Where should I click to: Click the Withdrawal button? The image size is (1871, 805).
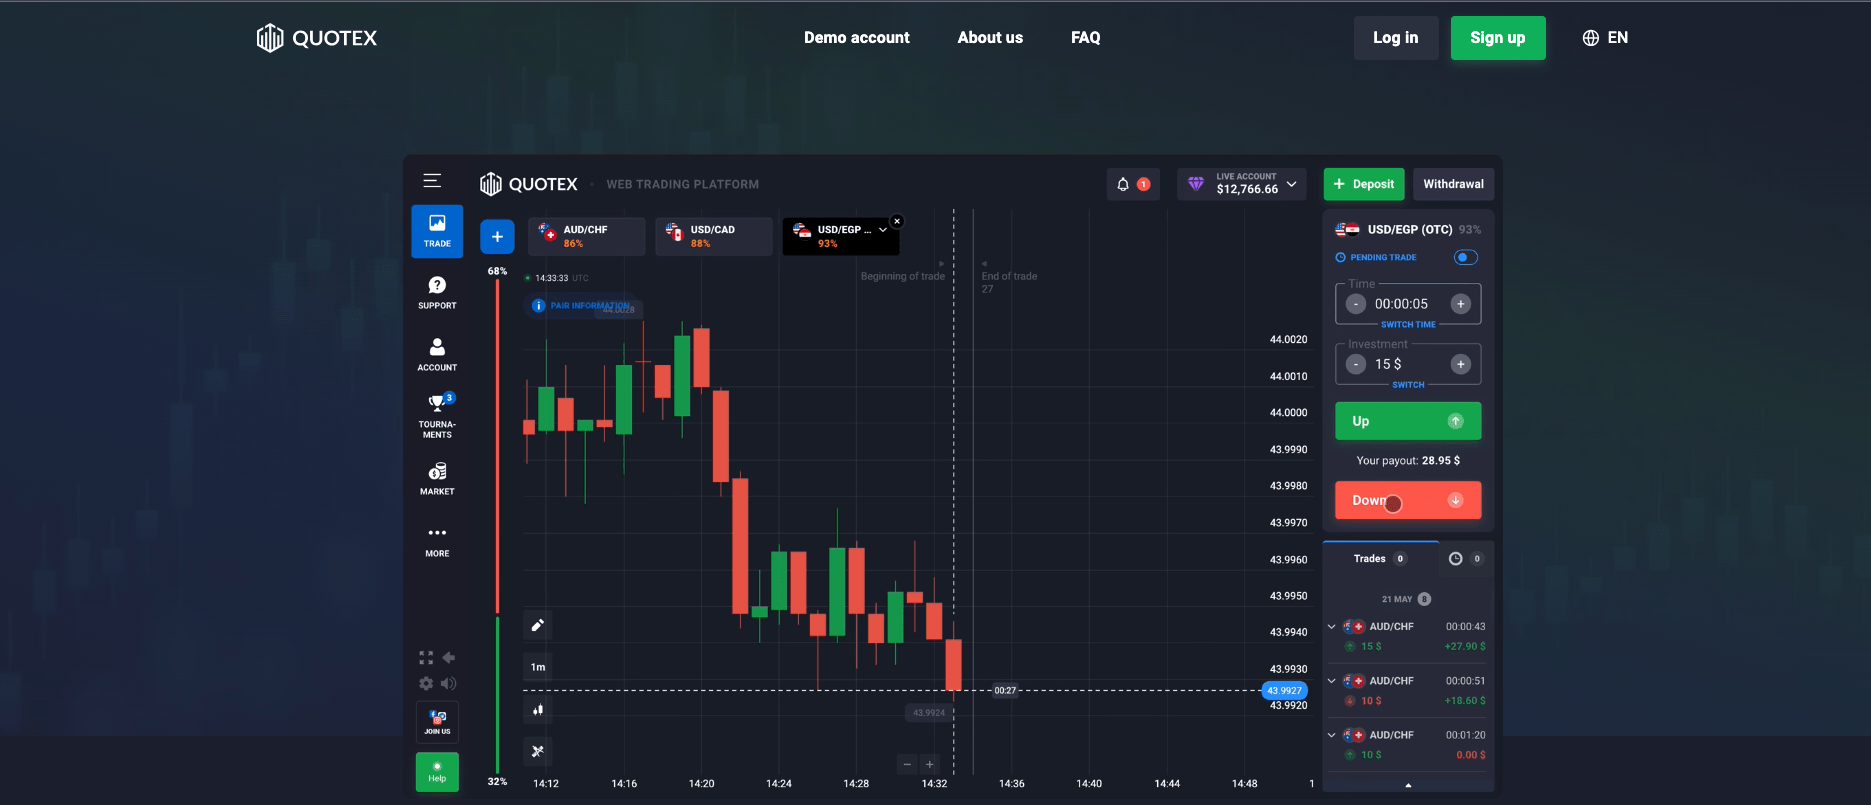pos(1453,184)
